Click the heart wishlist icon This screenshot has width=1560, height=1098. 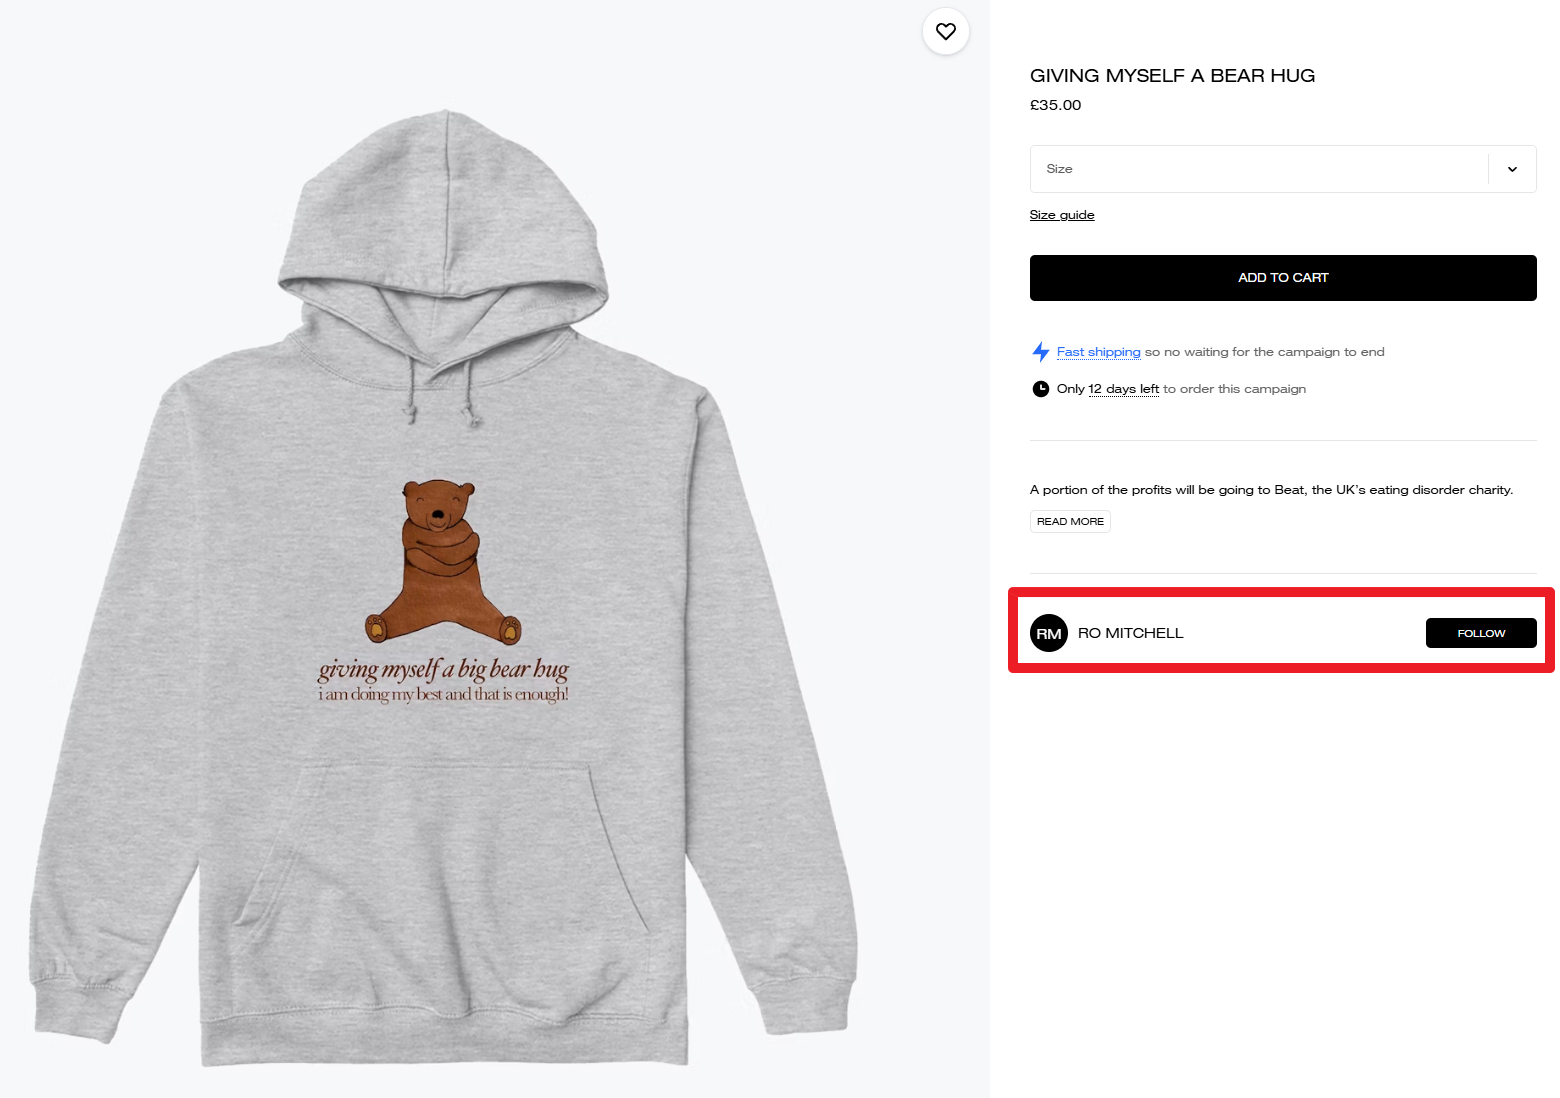945,32
